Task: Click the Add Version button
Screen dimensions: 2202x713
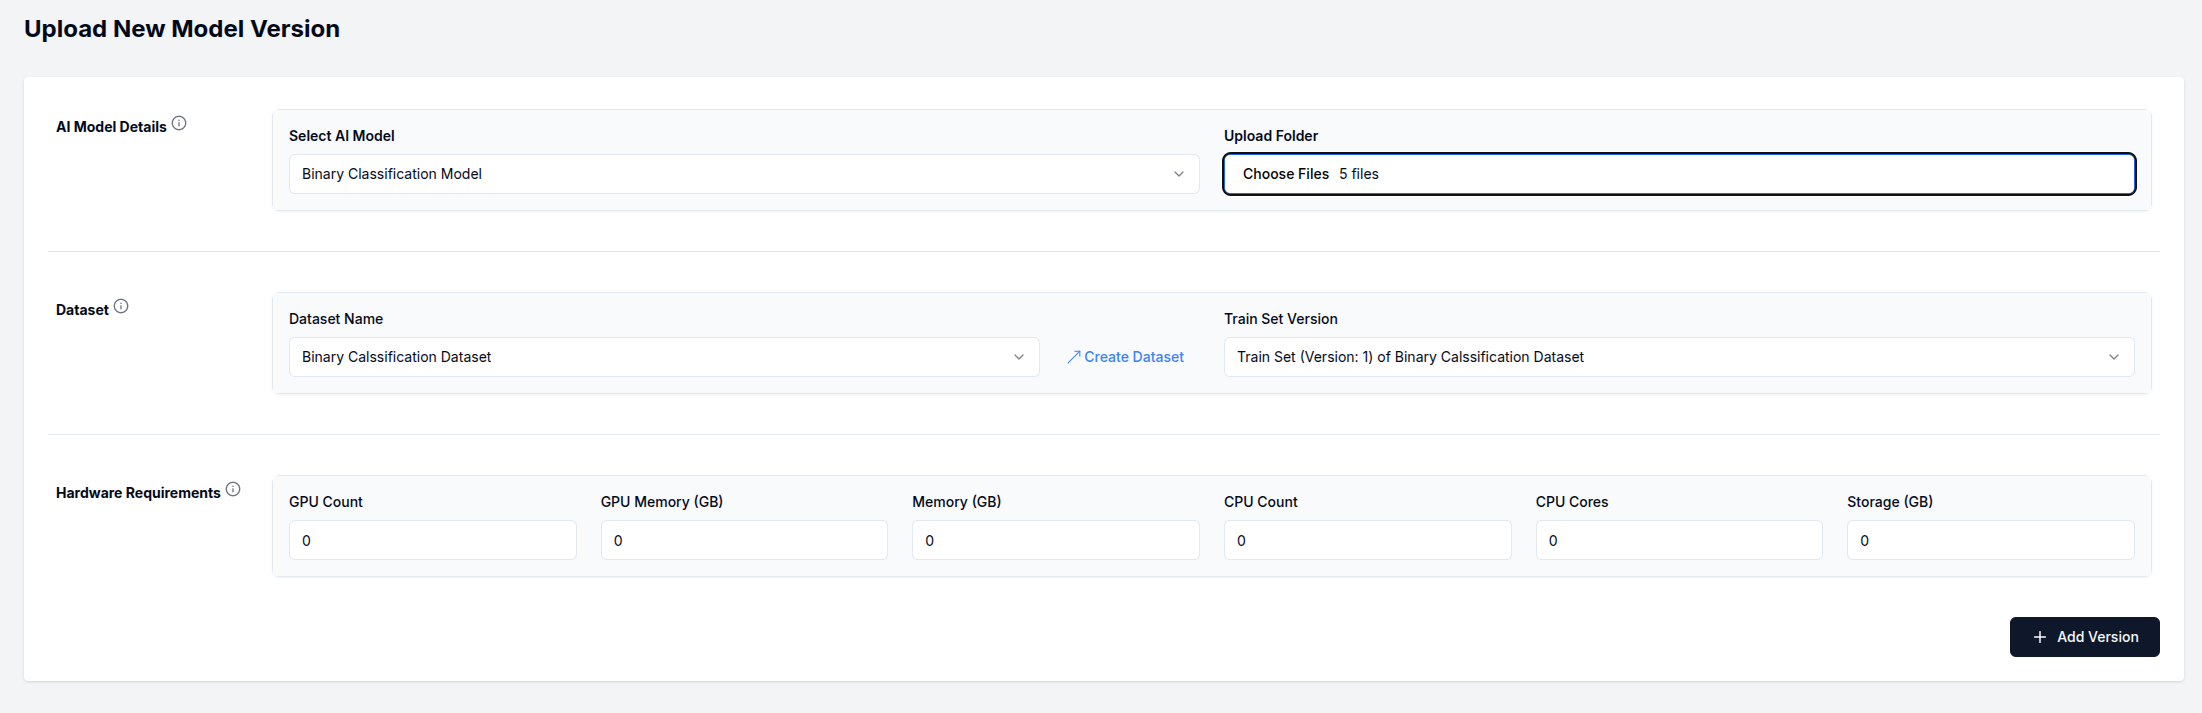Action: coord(2084,637)
